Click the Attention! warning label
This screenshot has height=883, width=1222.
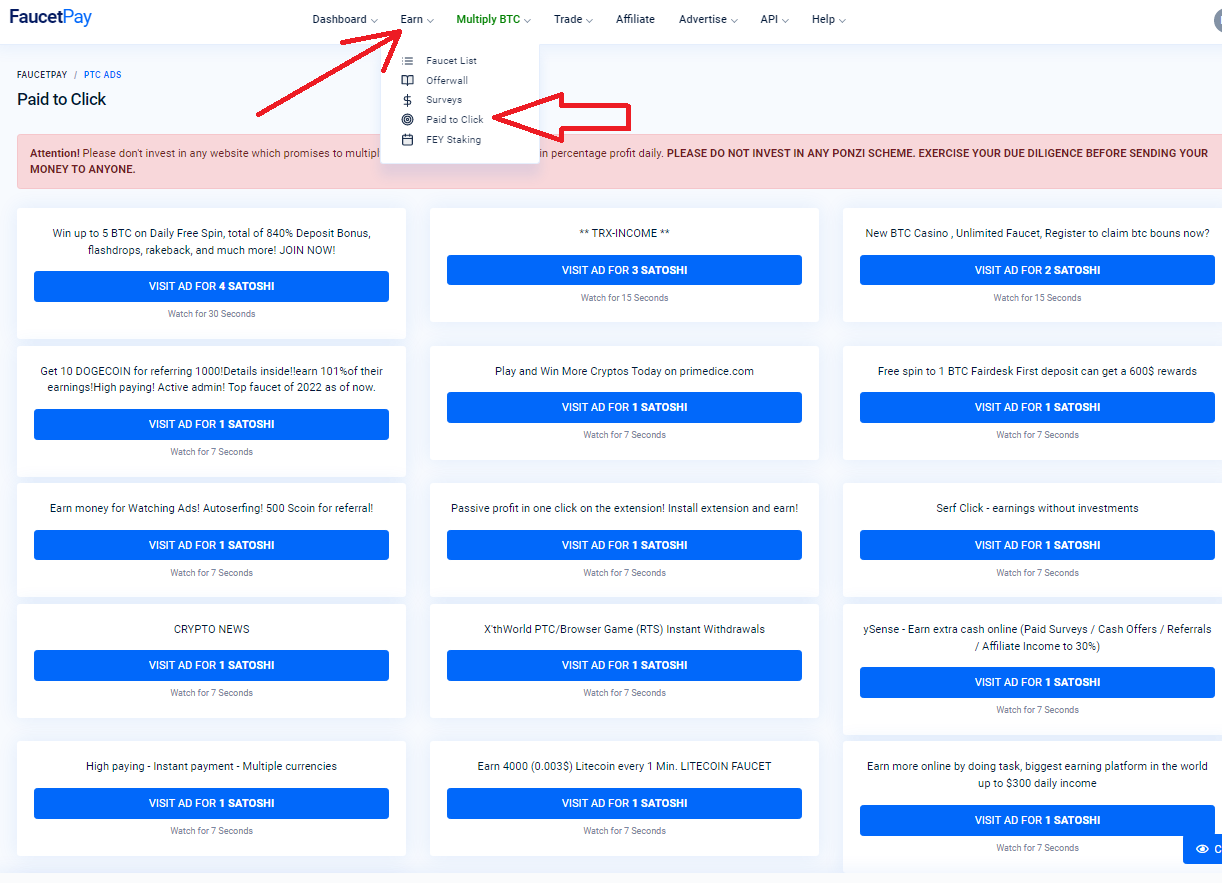[55, 153]
